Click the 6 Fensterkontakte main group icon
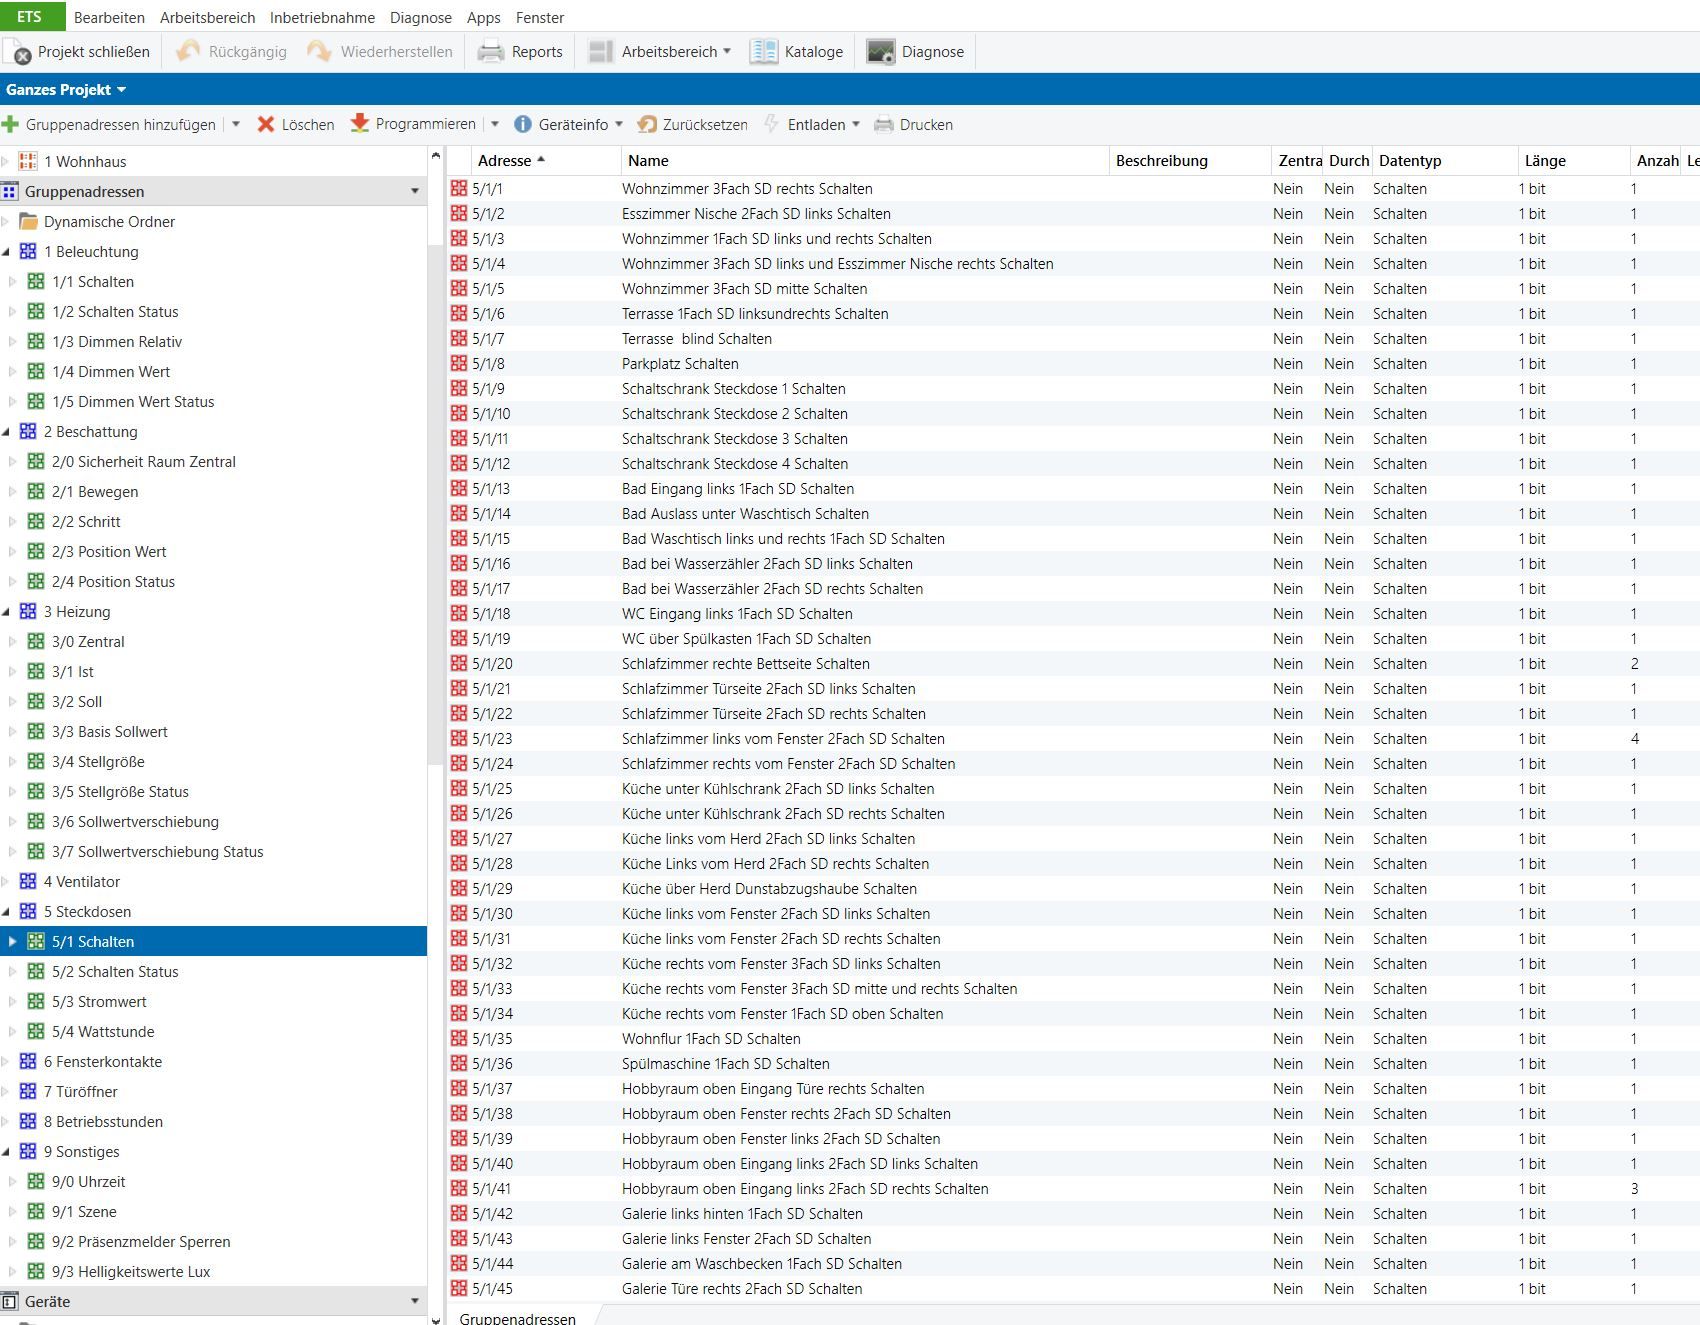This screenshot has height=1325, width=1700. (x=28, y=1061)
